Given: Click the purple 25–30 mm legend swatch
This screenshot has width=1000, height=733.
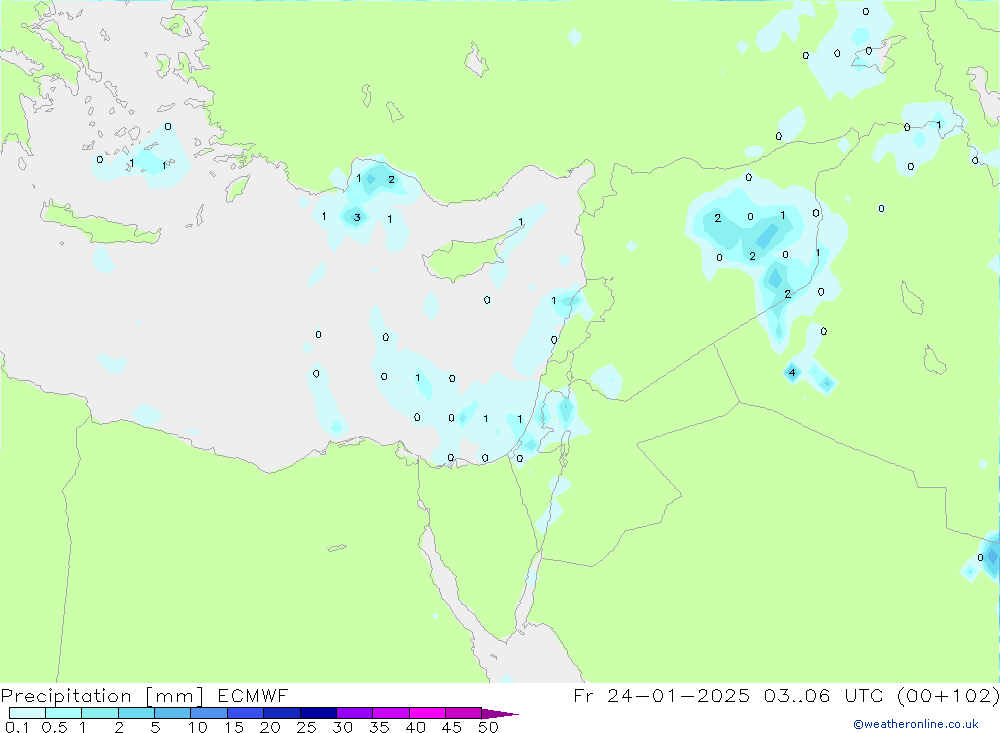Looking at the screenshot, I should pyautogui.click(x=318, y=713).
